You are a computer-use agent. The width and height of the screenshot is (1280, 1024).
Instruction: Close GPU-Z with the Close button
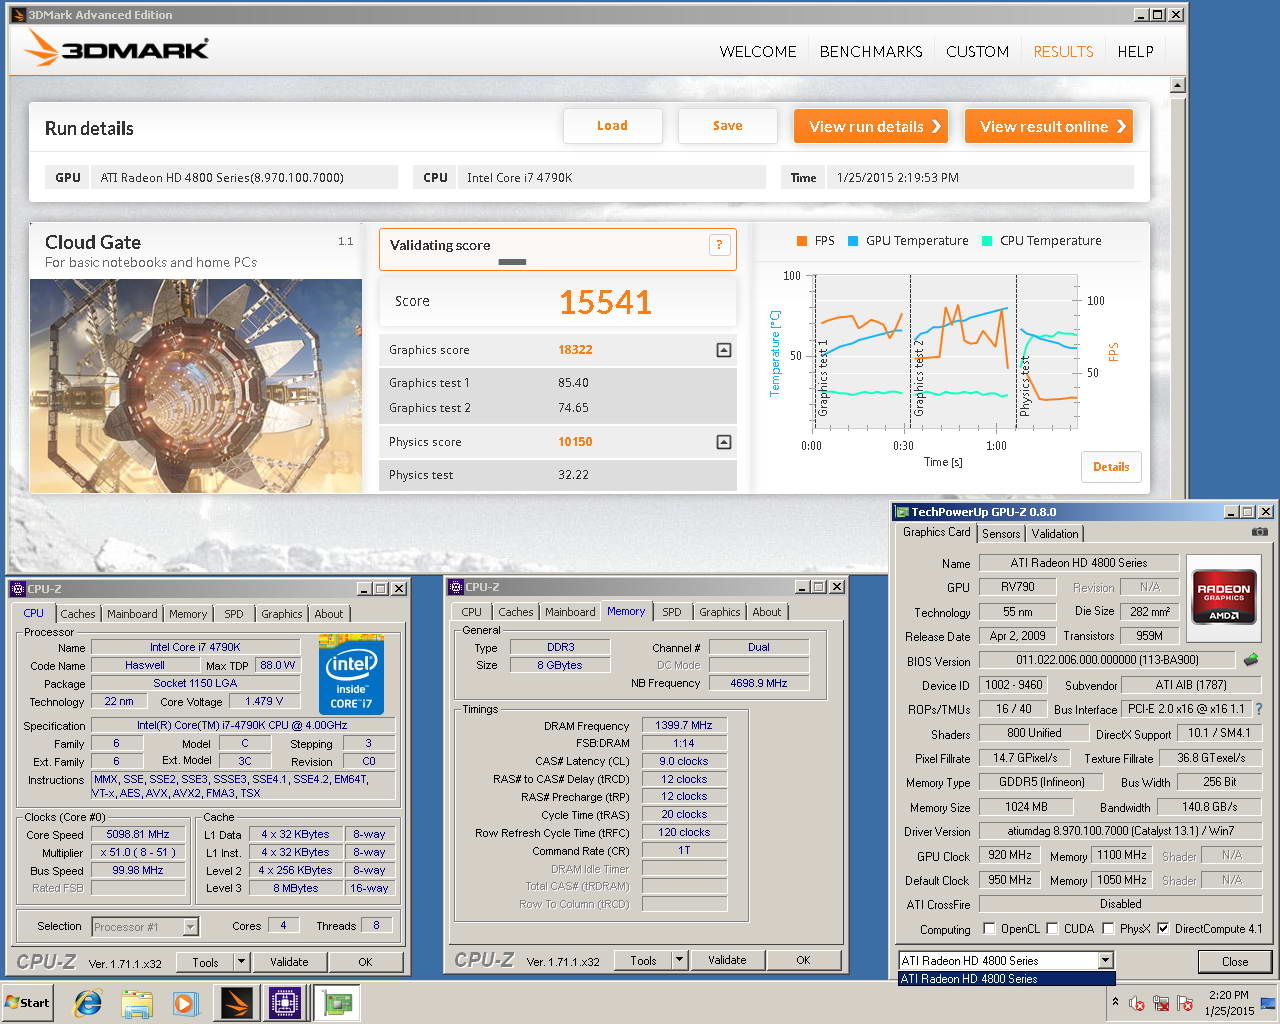pyautogui.click(x=1235, y=962)
